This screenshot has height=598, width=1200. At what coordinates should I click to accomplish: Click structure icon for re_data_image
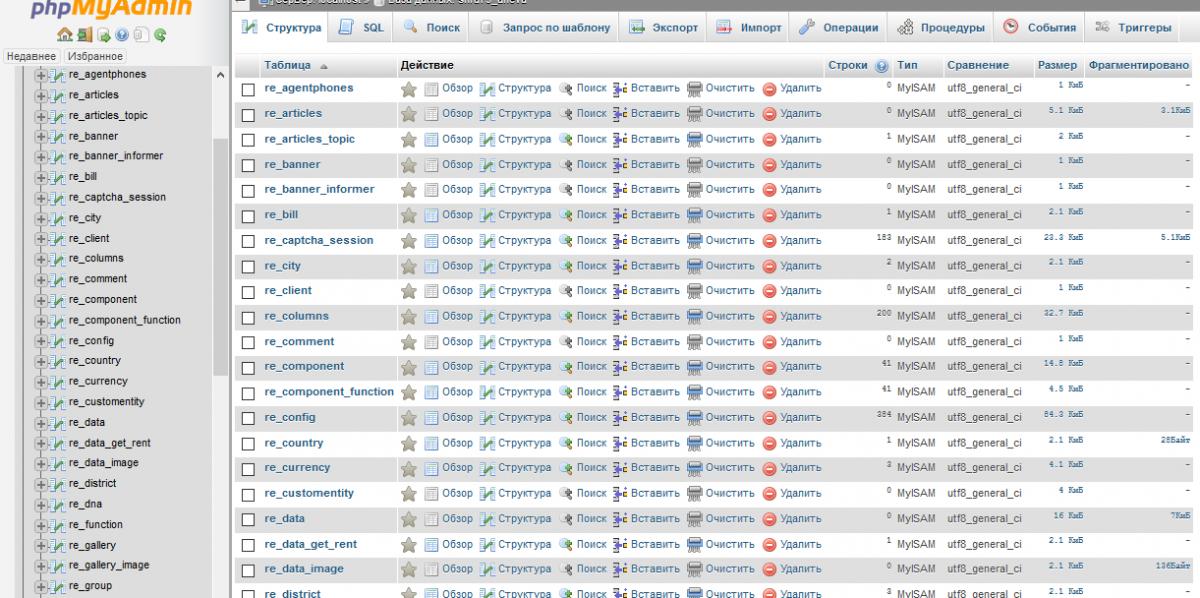pos(487,569)
